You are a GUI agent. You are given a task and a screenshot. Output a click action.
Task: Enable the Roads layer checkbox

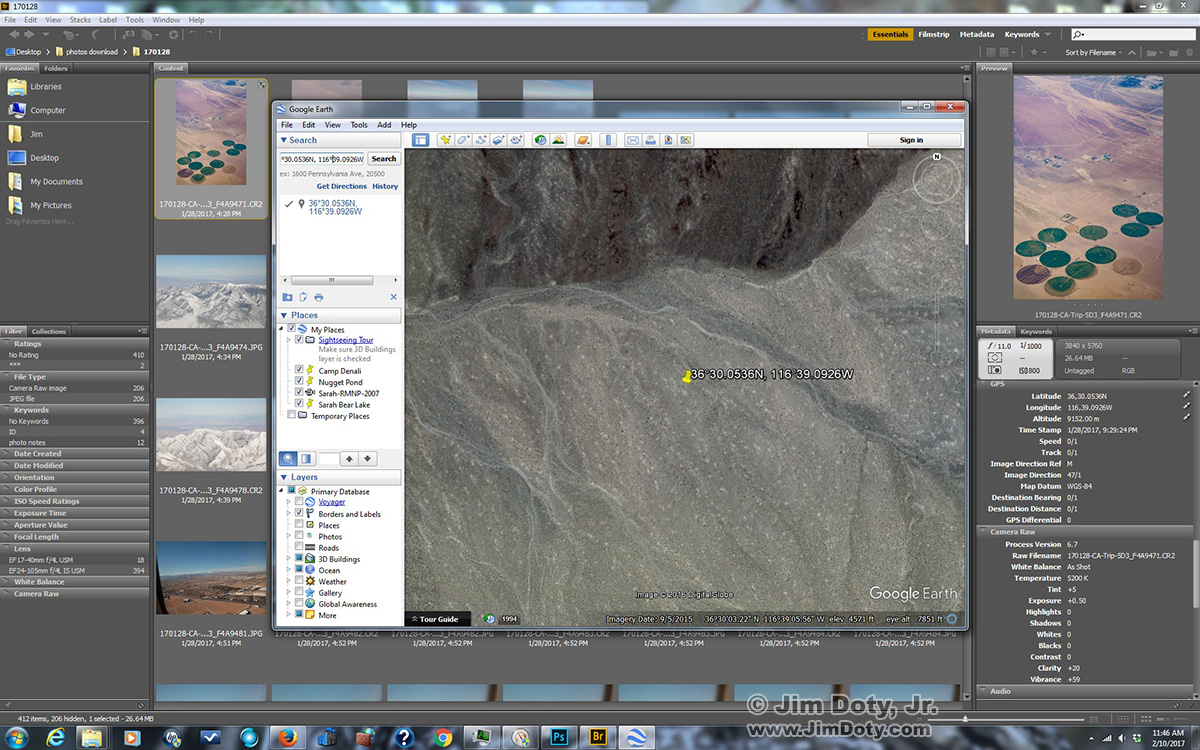pos(300,548)
